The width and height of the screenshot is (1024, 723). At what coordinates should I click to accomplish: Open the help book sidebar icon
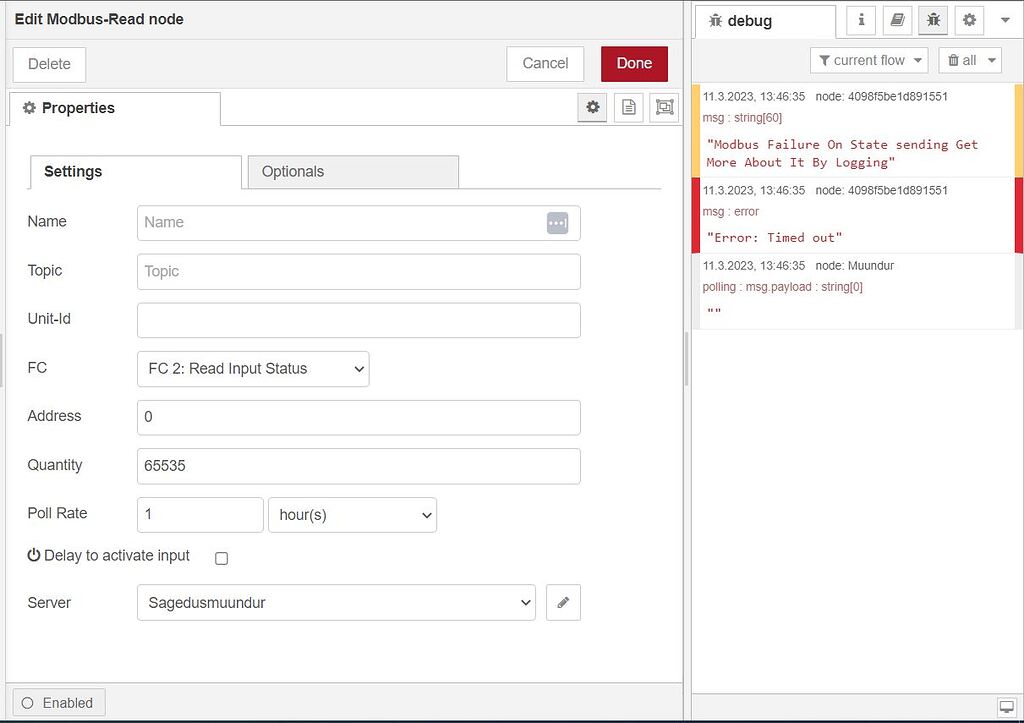[x=897, y=20]
